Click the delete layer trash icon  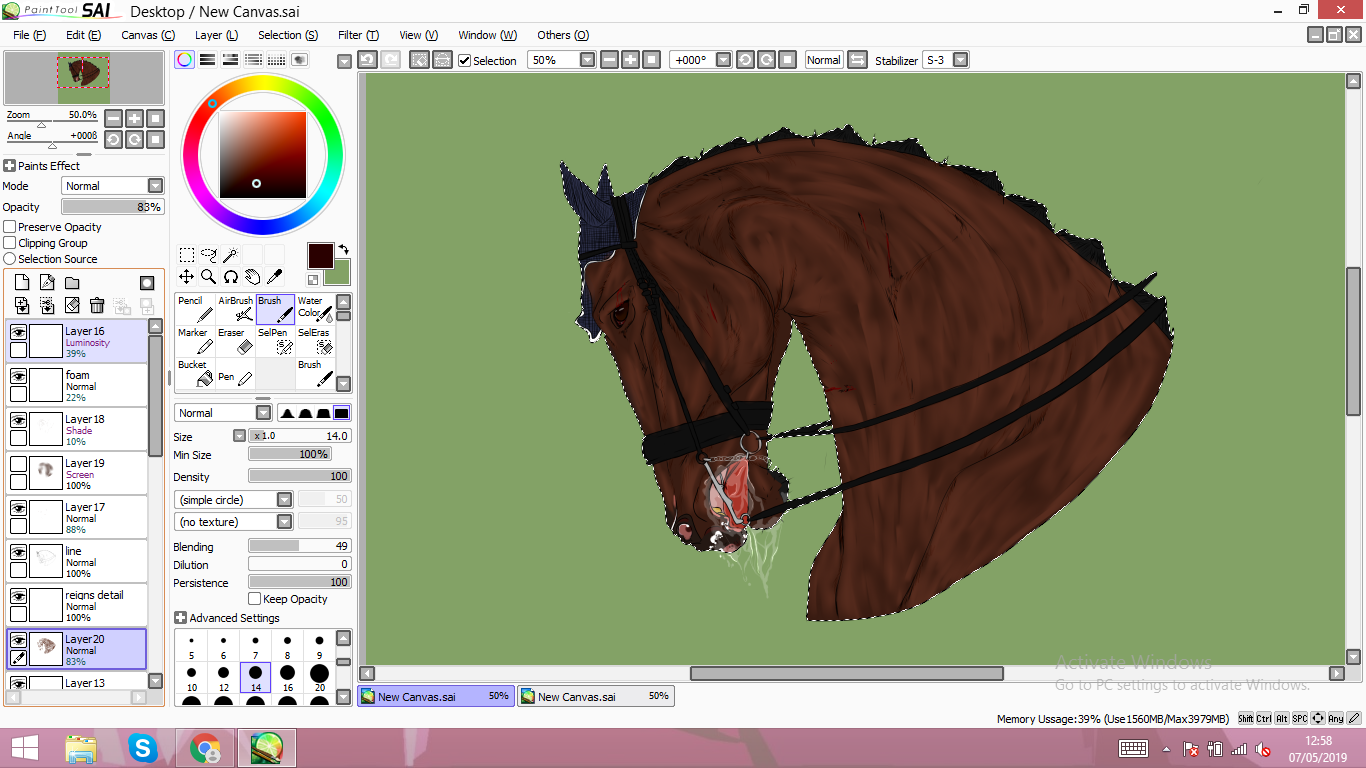coord(97,306)
